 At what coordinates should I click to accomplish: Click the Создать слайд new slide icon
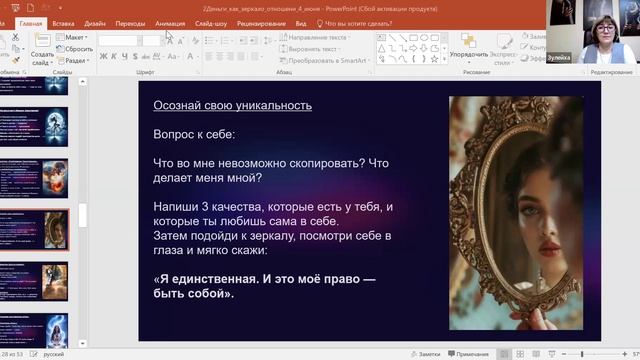(42, 41)
